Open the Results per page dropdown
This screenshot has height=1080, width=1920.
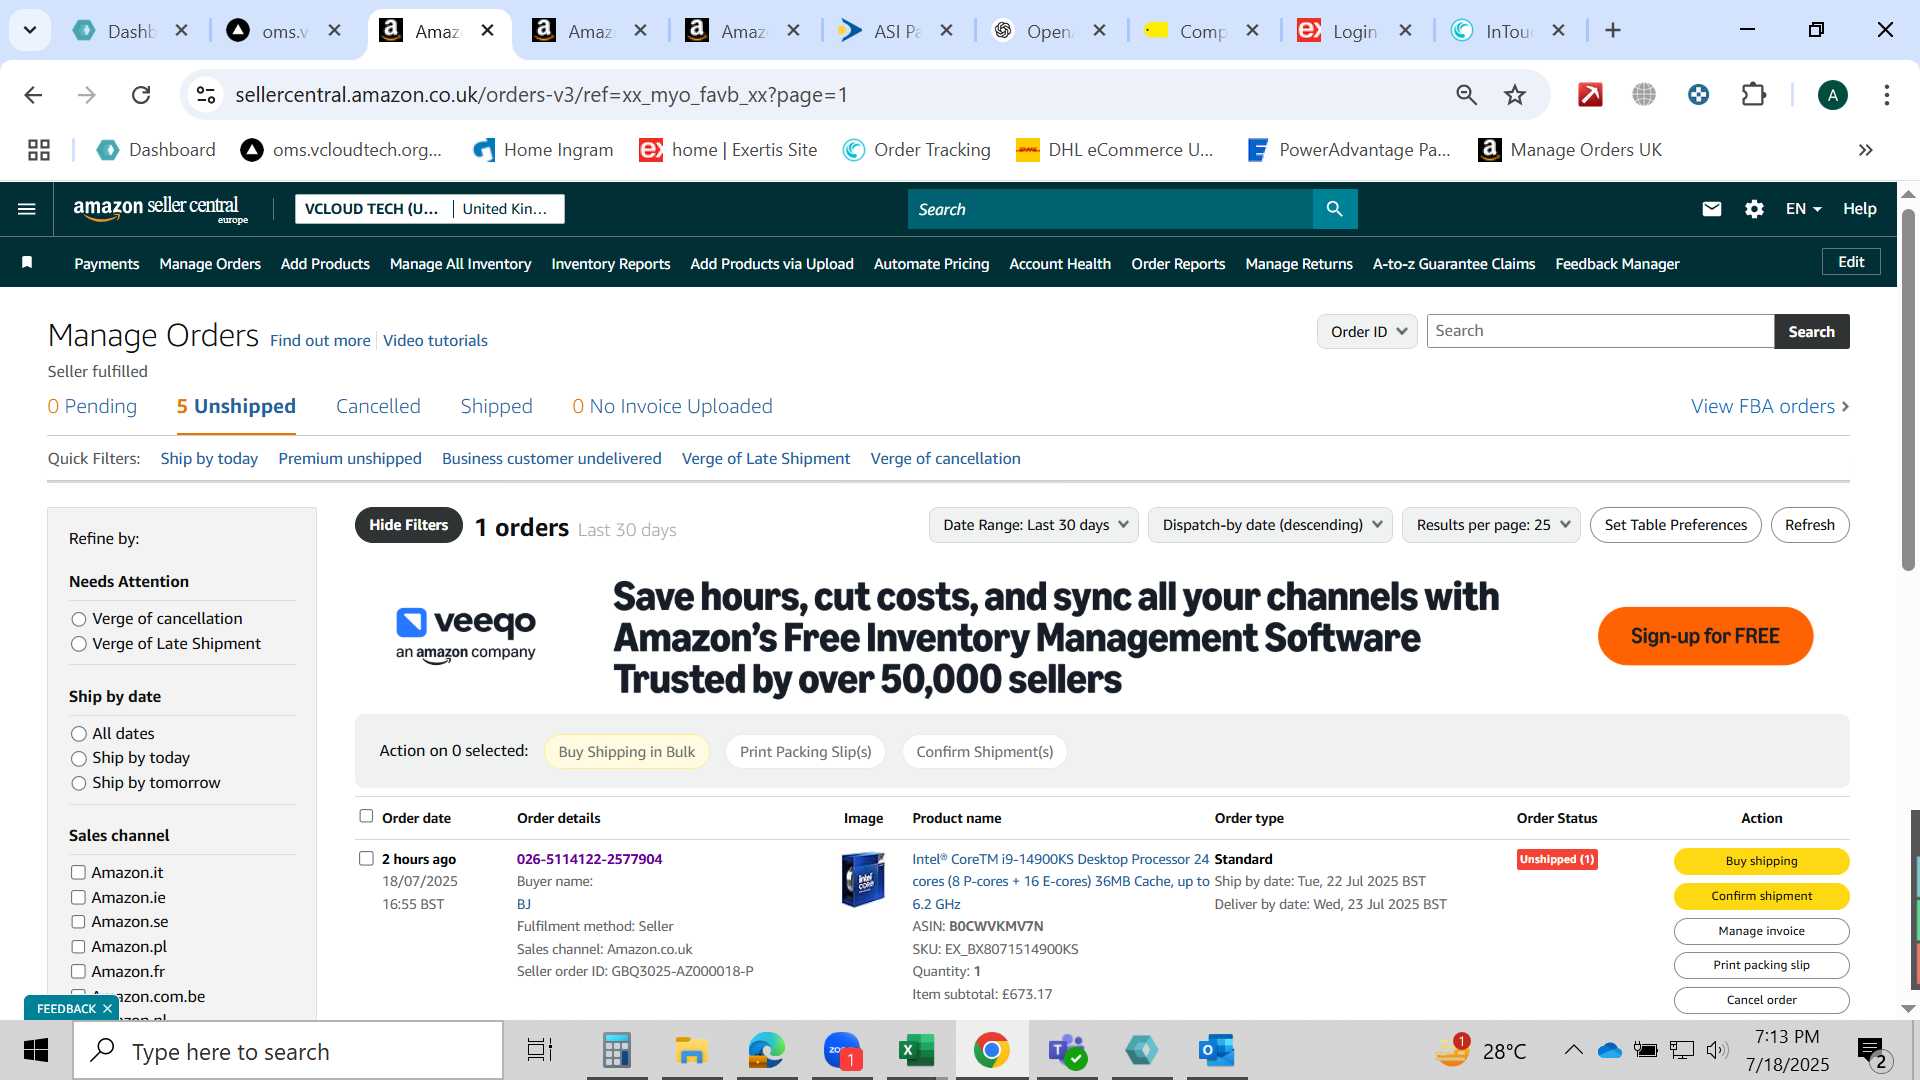[x=1491, y=525]
